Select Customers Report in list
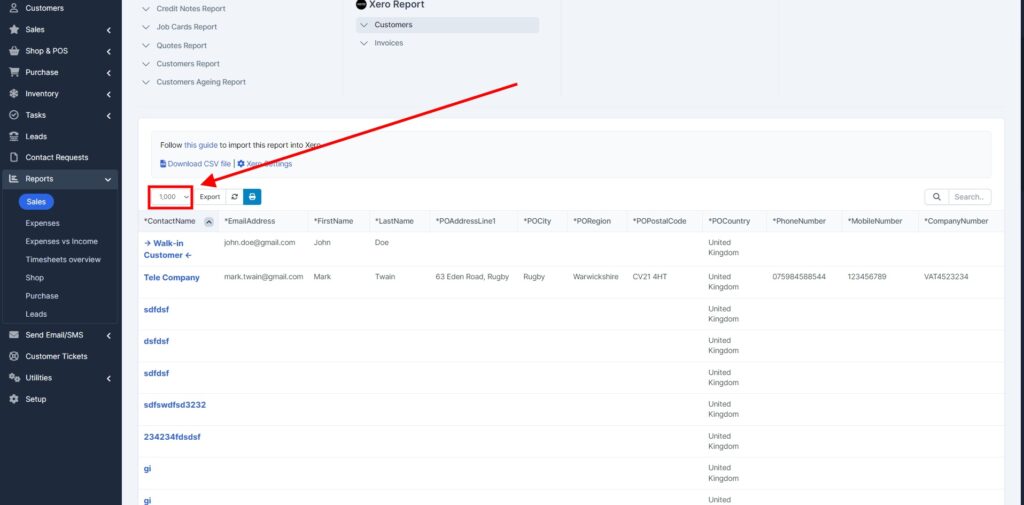 tap(188, 64)
